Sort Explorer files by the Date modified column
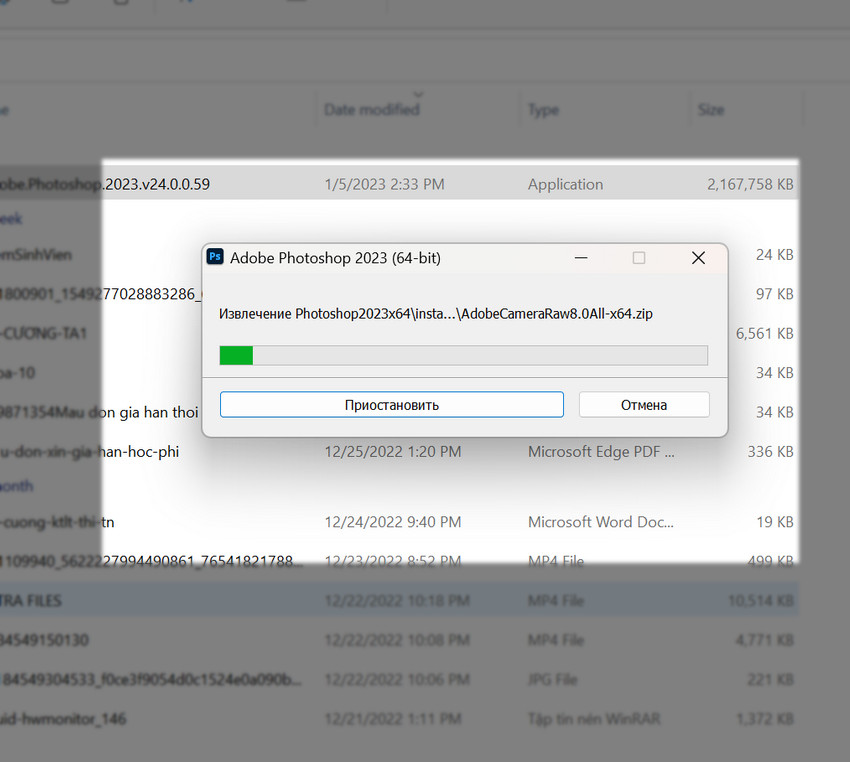Viewport: 850px width, 762px height. tap(372, 109)
